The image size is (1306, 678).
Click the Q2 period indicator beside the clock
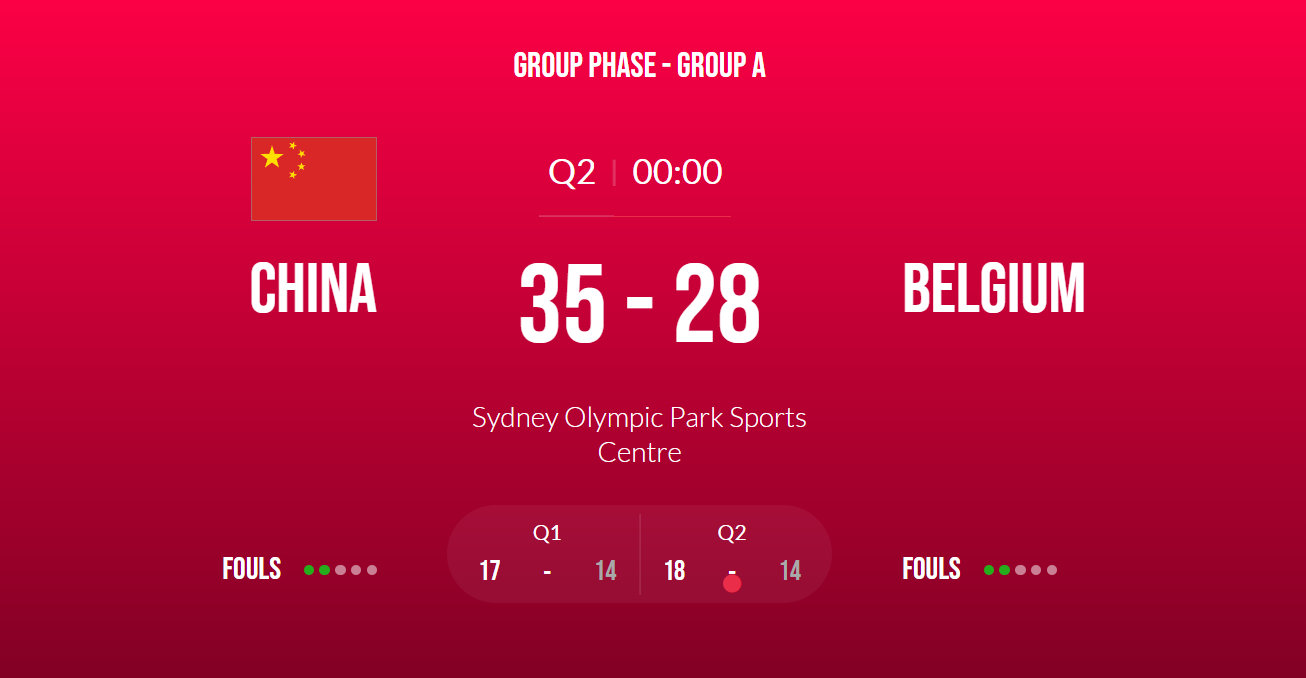pyautogui.click(x=572, y=172)
